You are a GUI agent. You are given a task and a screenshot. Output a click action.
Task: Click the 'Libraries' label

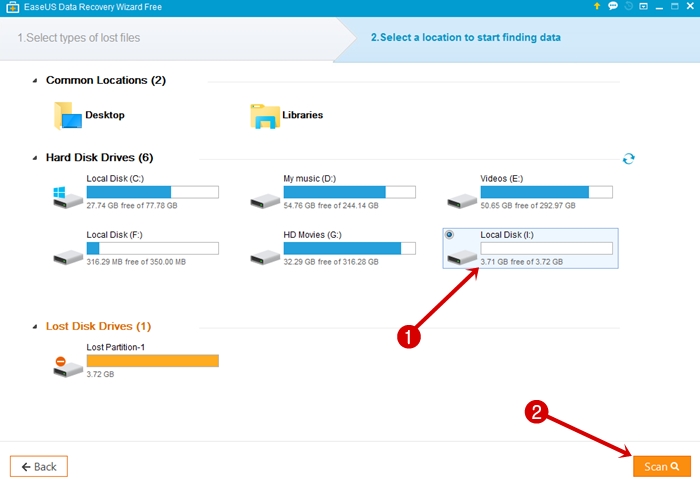click(302, 115)
